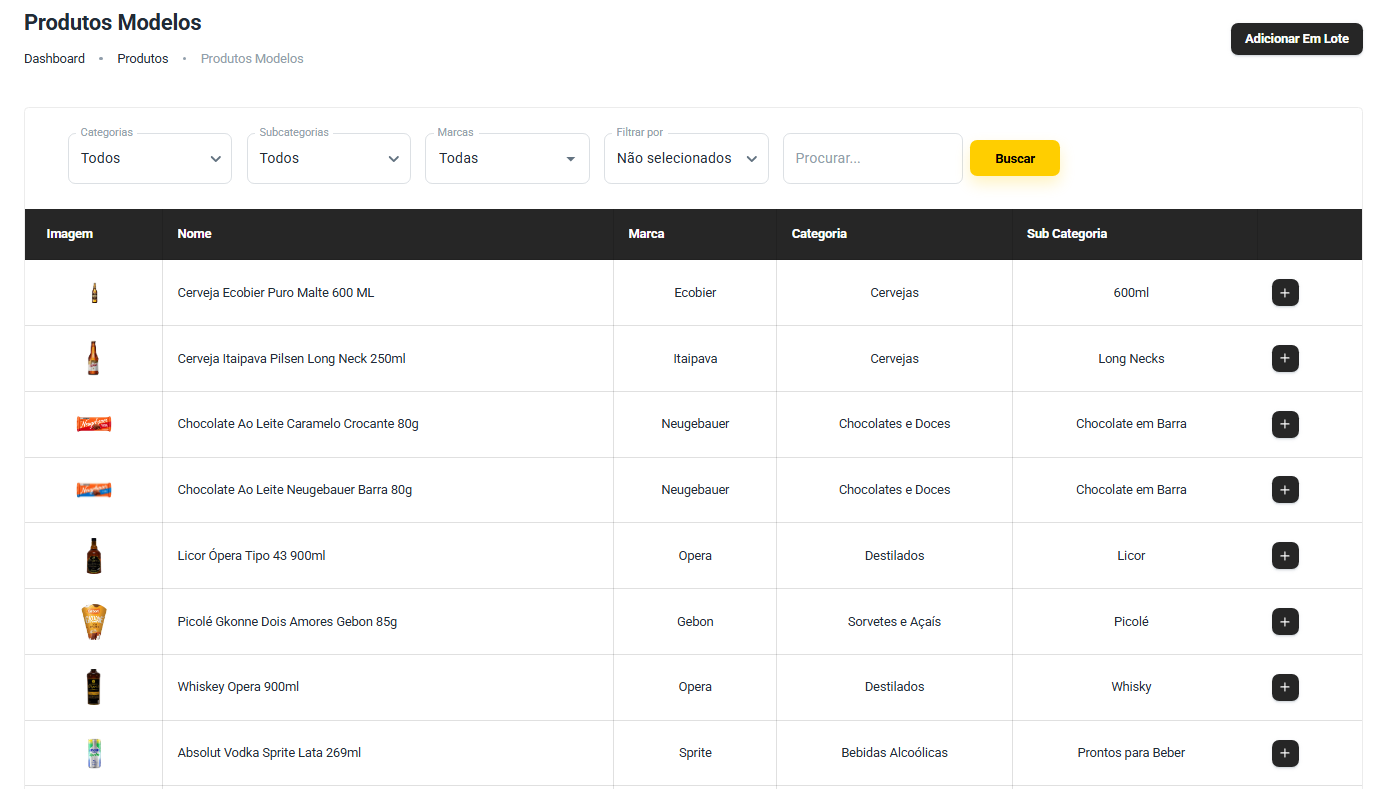Viewport: 1388px width, 789px height.
Task: Click the Ecobier brand cell
Action: (695, 293)
